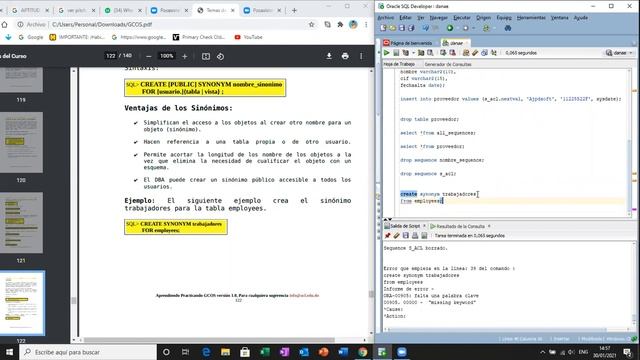This screenshot has width=640, height=360.
Task: Click the Commit icon in SQL worksheet toolbar
Action: coord(443,53)
